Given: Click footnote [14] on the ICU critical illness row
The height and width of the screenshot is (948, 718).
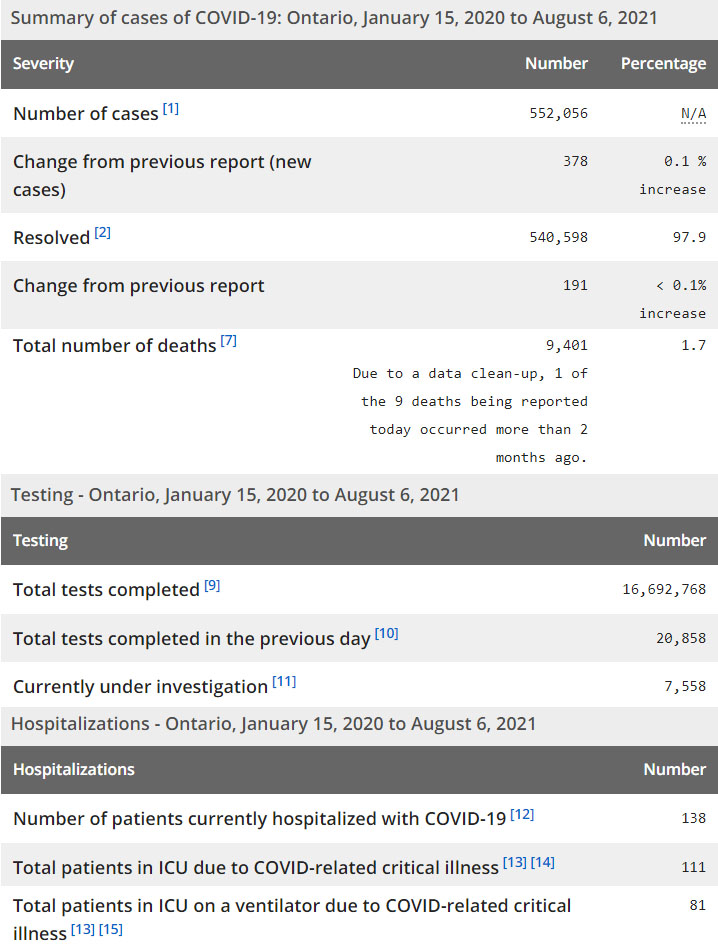Looking at the screenshot, I should [543, 863].
